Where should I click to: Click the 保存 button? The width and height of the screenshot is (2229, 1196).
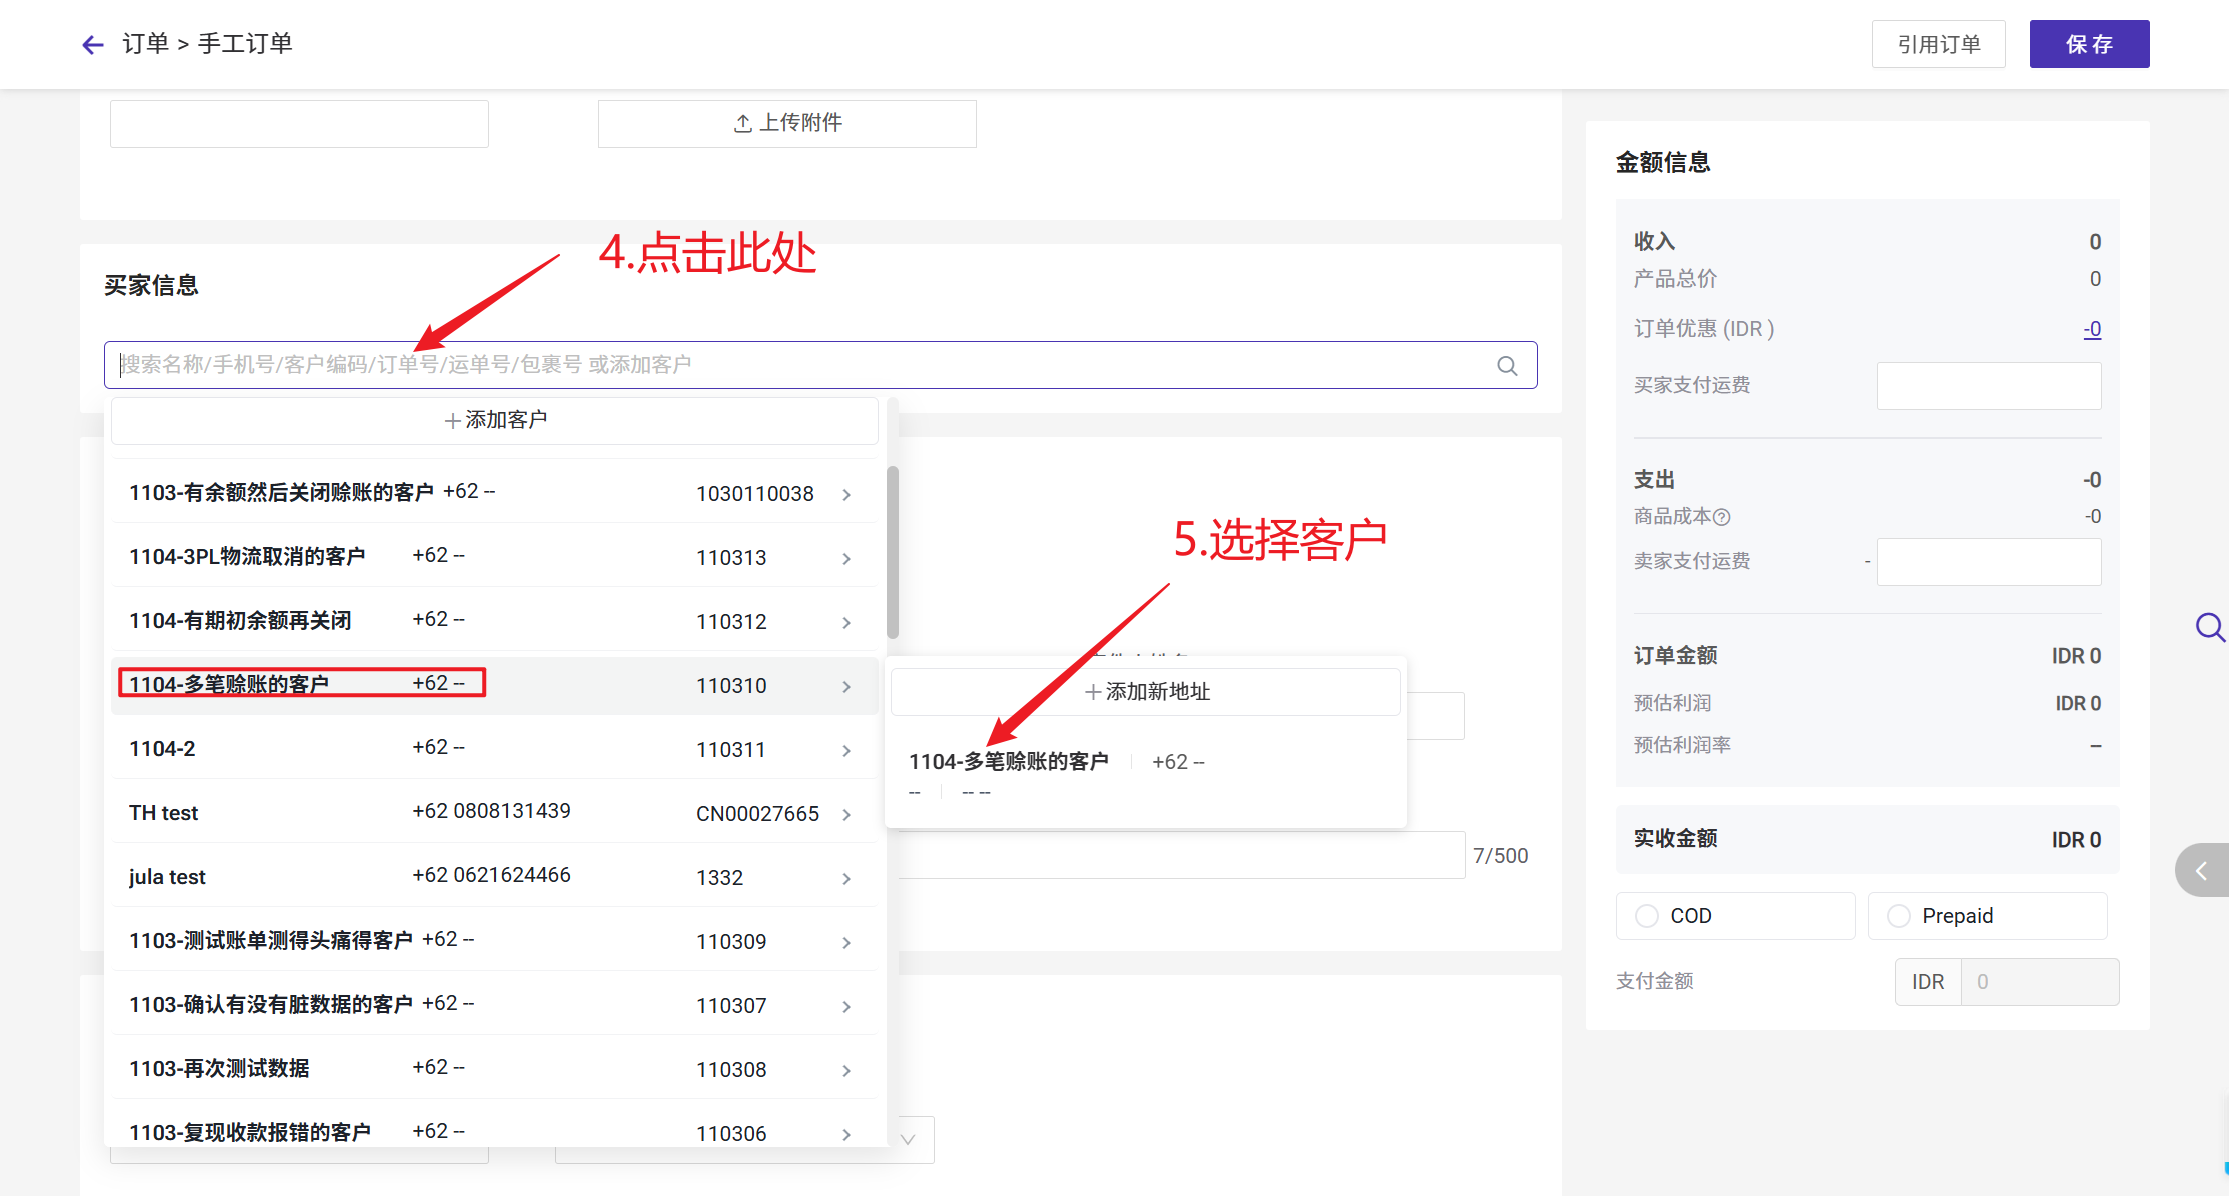coord(2089,44)
